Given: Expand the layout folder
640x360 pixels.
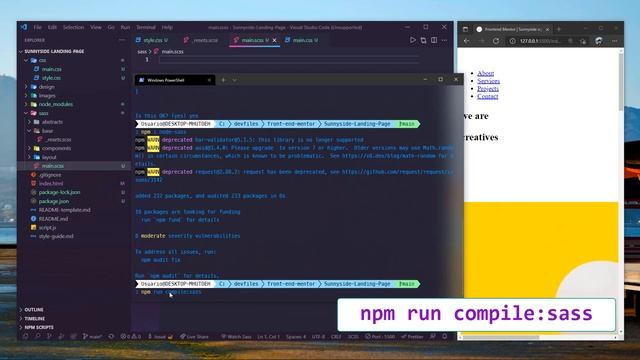Looking at the screenshot, I should (x=49, y=157).
